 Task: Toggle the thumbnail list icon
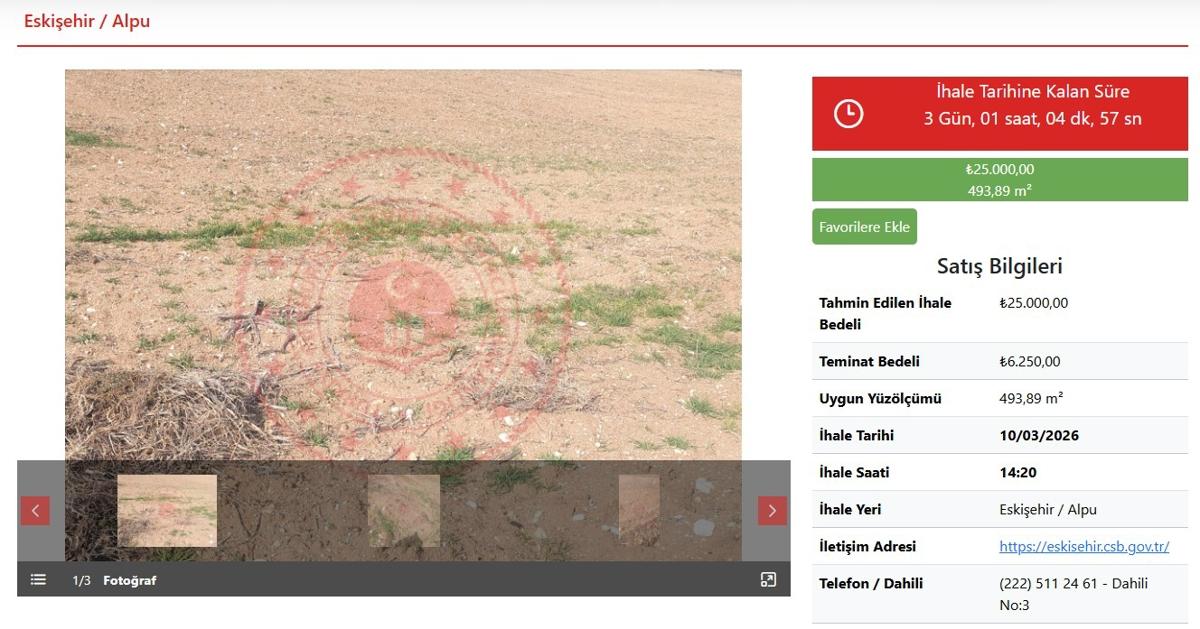[38, 580]
